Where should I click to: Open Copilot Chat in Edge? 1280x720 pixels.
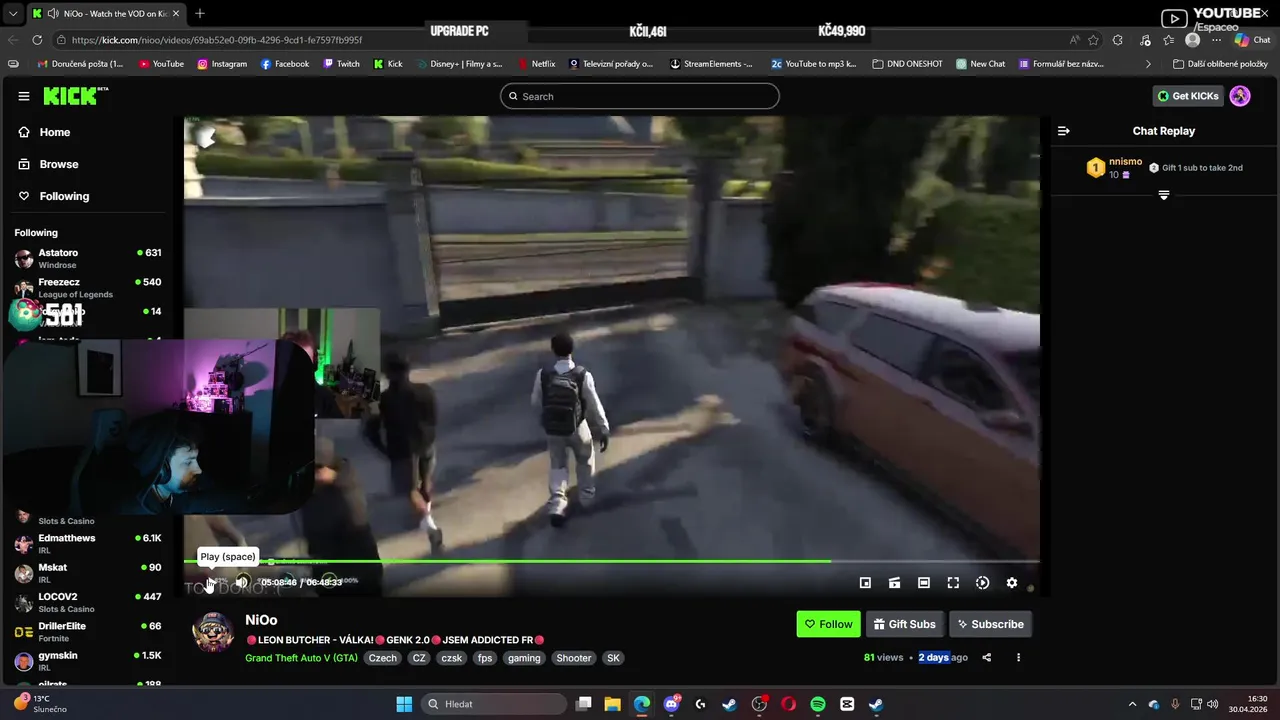point(1253,40)
